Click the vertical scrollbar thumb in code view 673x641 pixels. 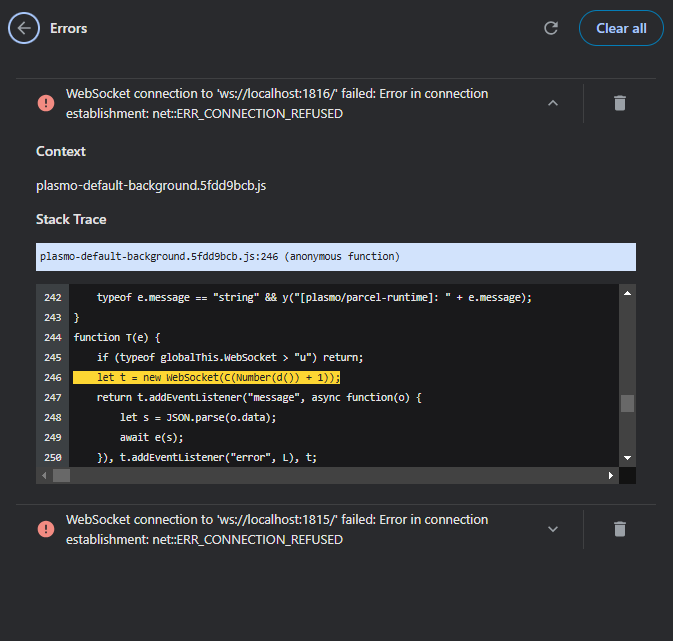pos(627,404)
